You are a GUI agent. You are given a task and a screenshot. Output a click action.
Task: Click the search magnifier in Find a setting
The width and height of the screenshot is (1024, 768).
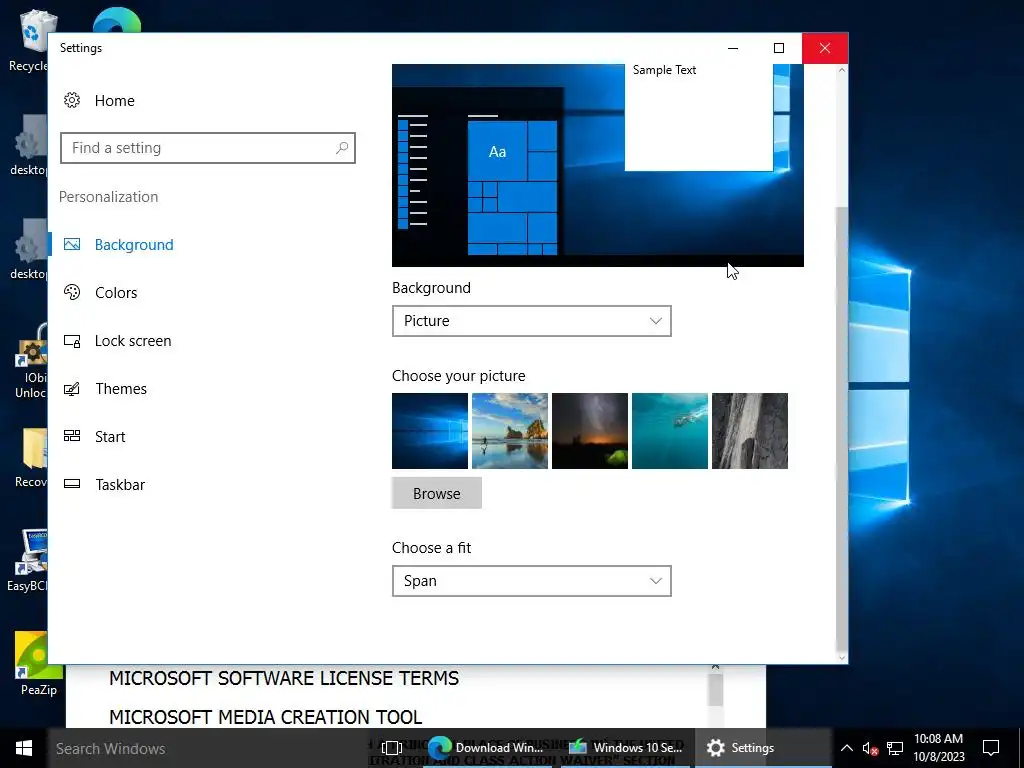342,148
